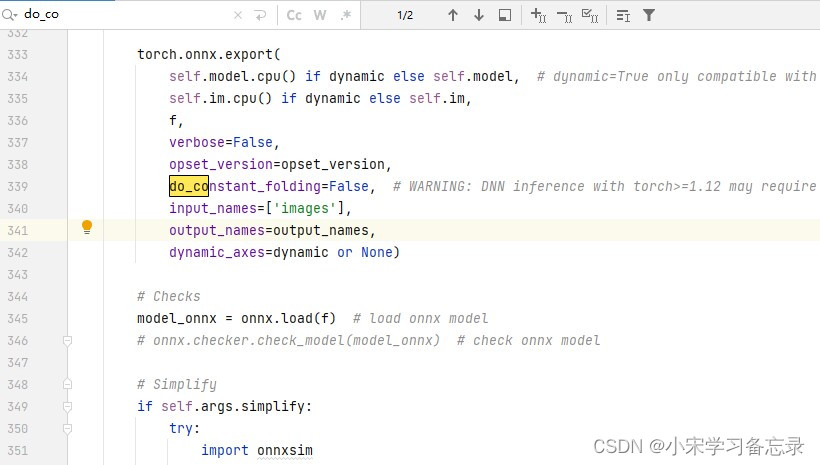
Task: Click the # load onnx model comment
Action: click(420, 319)
